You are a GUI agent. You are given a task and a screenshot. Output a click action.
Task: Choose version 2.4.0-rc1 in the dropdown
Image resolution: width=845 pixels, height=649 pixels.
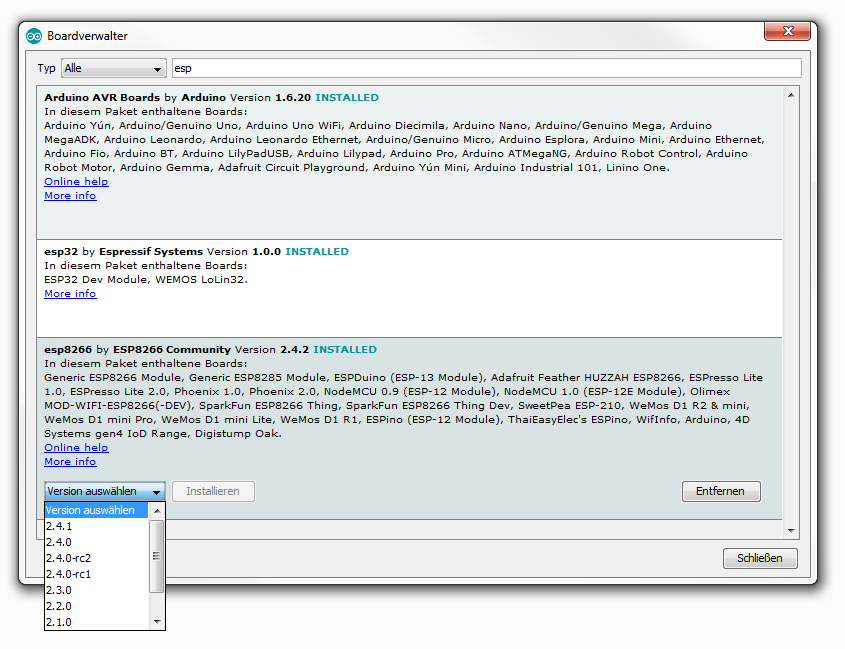click(96, 574)
